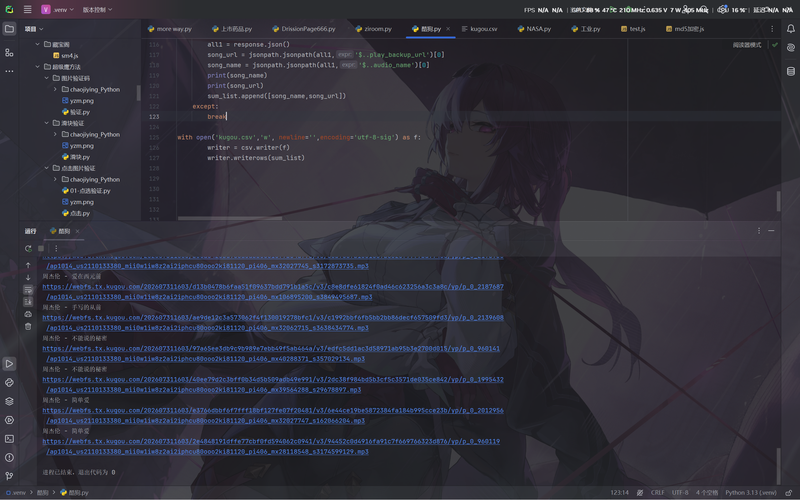800x500 pixels.
Task: Open the Python Console tool window
Action: point(9,383)
